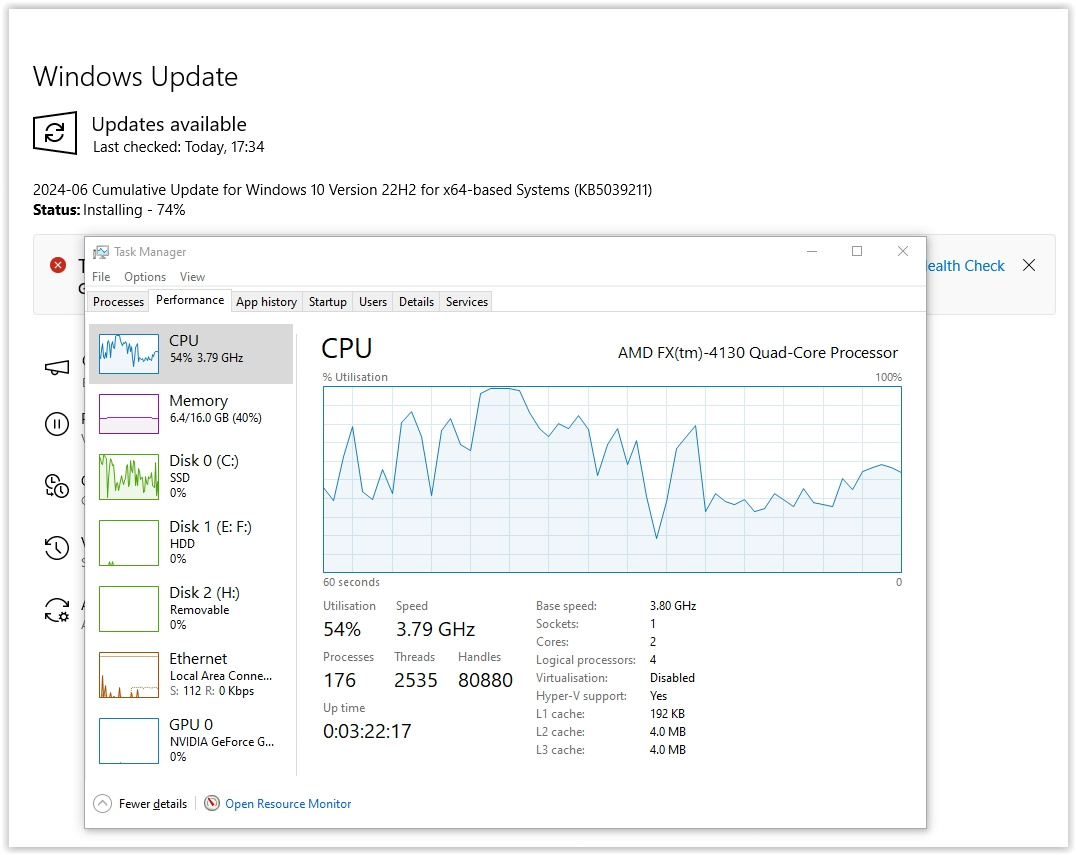Open the Options menu in Task Manager
Screen dimensions: 1076x855
(145, 277)
